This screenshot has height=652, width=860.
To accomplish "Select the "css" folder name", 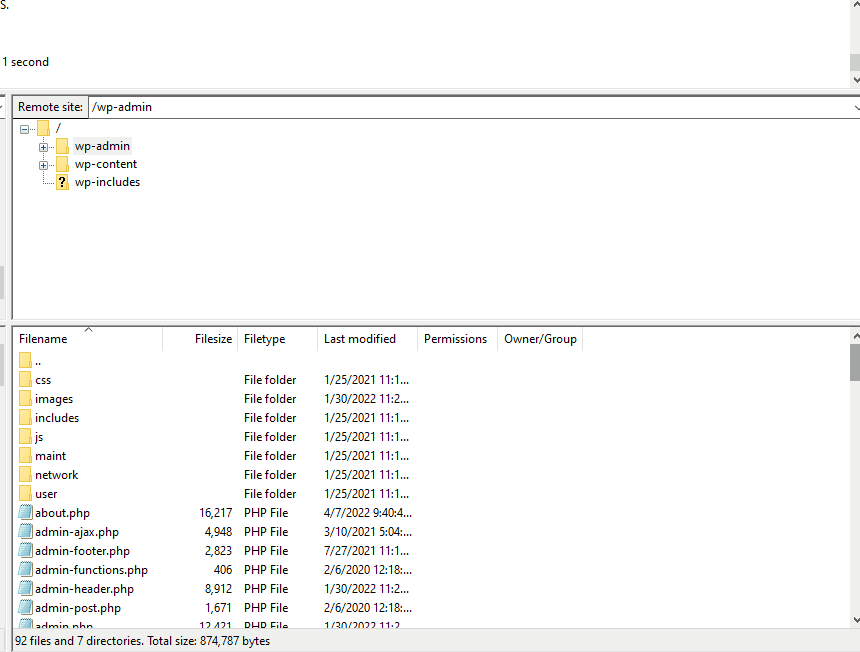I will [x=43, y=380].
